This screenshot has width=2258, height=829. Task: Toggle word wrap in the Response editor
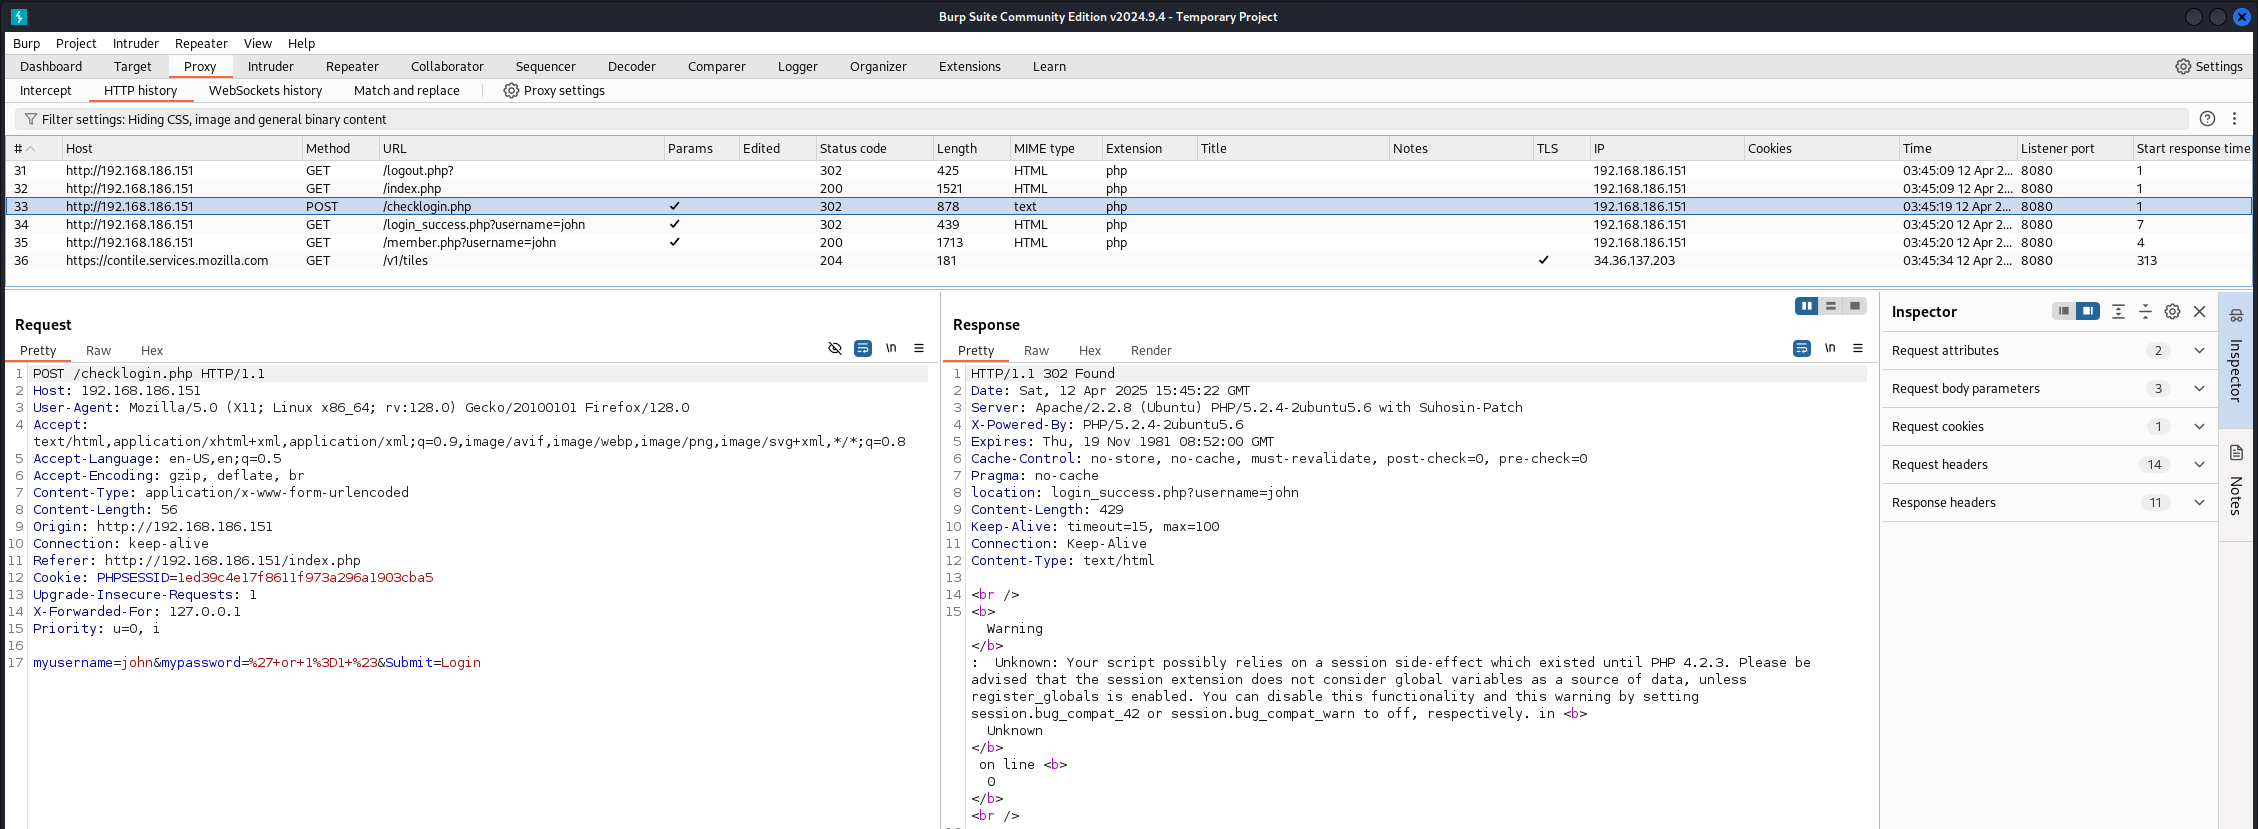click(x=1802, y=348)
